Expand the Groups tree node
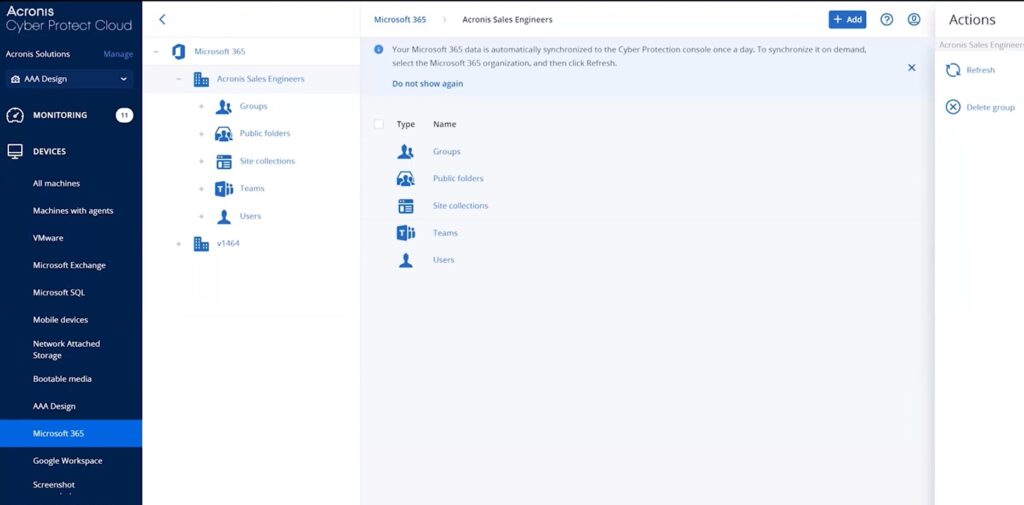Viewport: 1024px width, 505px height. [x=201, y=107]
